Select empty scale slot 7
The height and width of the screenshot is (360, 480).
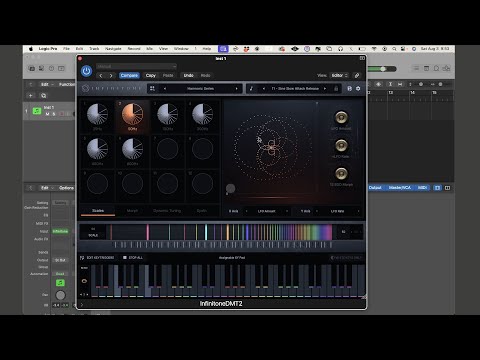click(x=167, y=149)
